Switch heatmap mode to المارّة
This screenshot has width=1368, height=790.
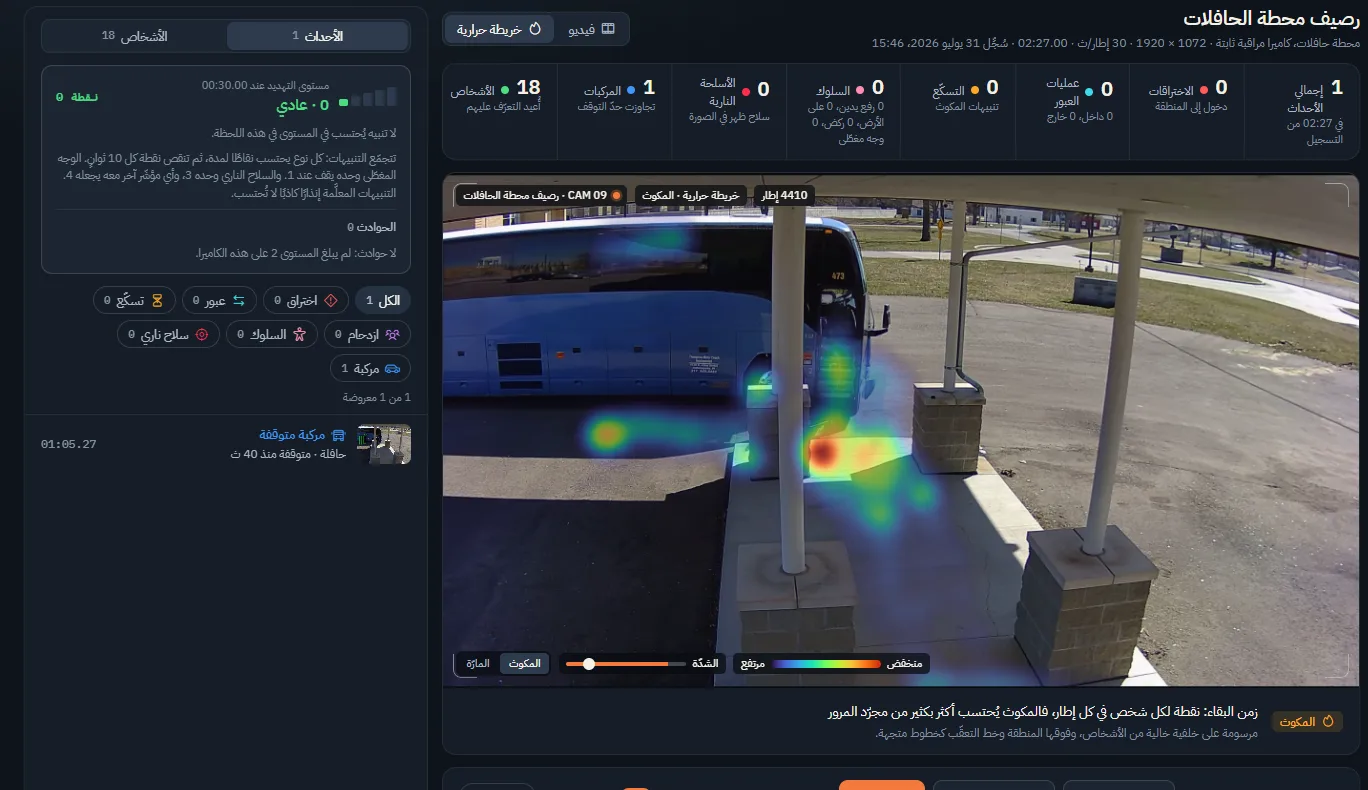click(x=478, y=663)
